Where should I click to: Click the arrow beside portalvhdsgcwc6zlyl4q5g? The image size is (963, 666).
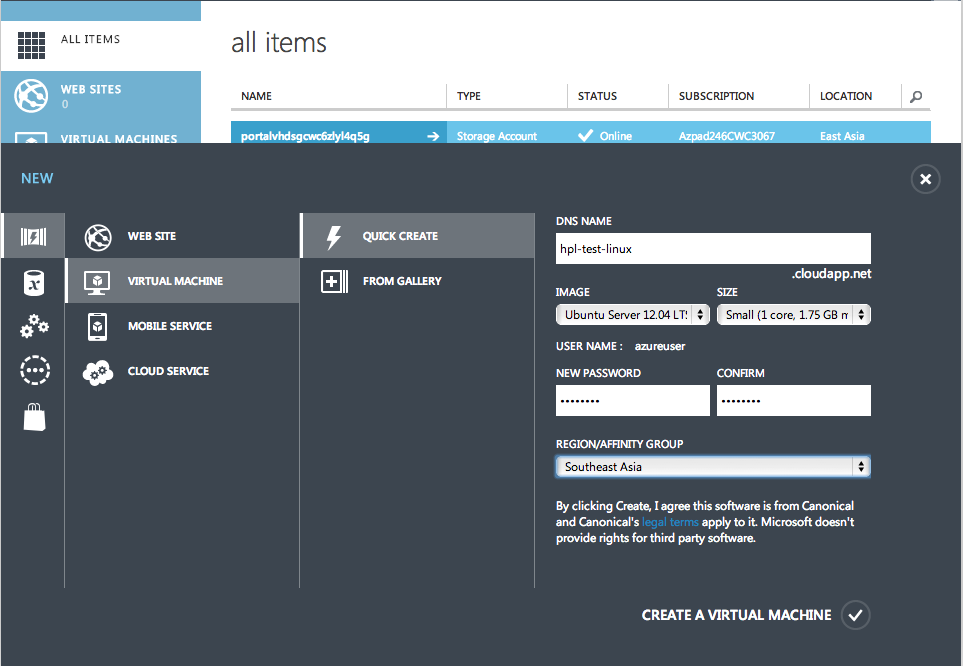point(433,136)
